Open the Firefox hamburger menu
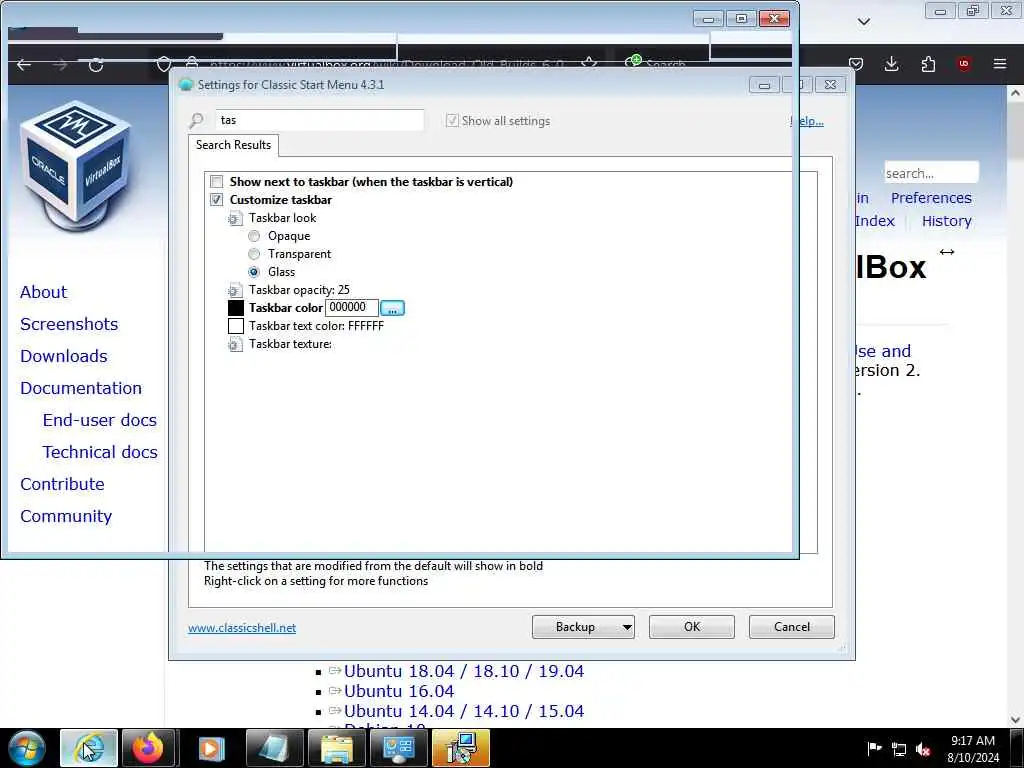Screen dimensions: 1024x768 click(x=1000, y=64)
